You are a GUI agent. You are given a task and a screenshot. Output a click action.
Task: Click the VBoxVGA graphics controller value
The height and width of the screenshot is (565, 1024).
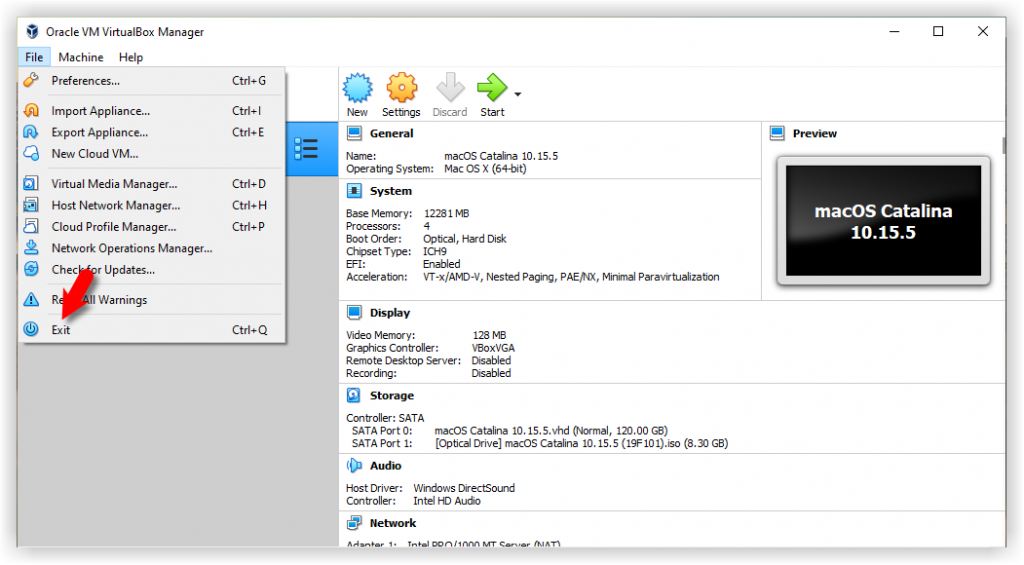(493, 347)
